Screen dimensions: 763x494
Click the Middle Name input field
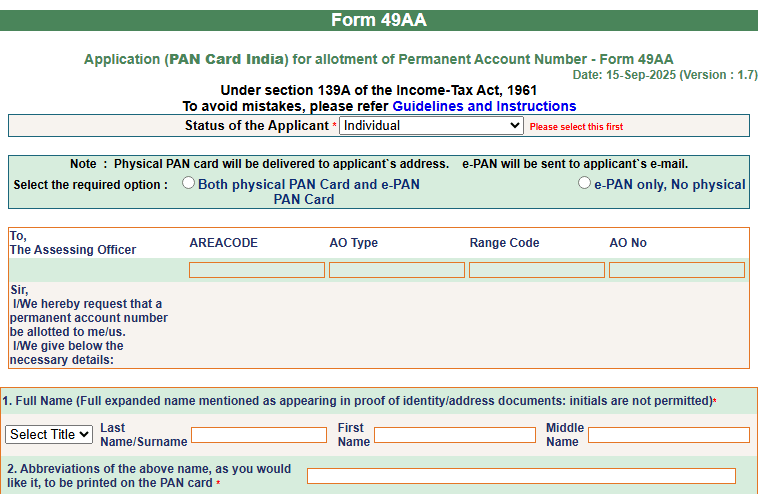click(x=669, y=435)
